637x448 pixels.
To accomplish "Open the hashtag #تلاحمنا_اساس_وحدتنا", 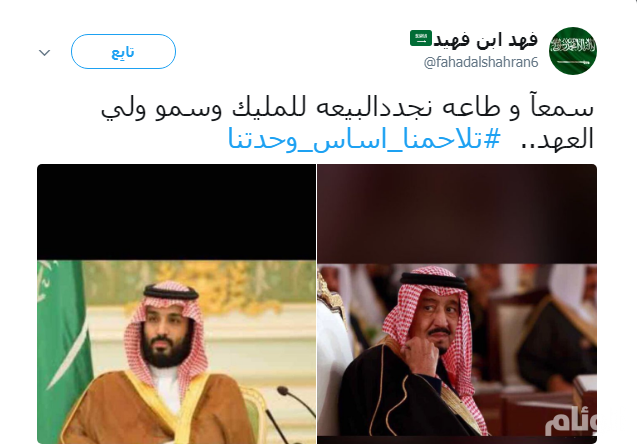I will (364, 139).
